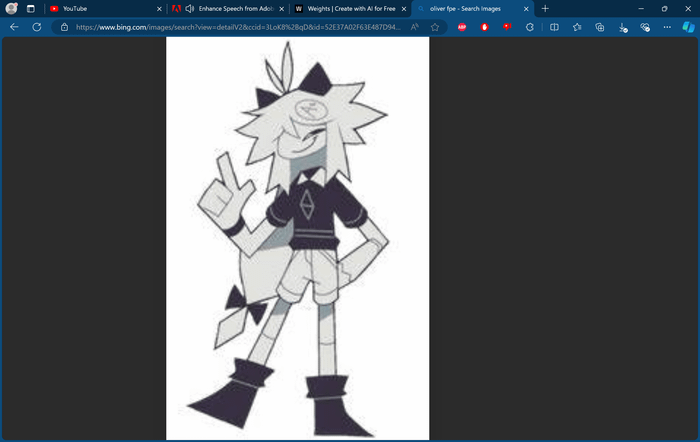Image resolution: width=700 pixels, height=442 pixels.
Task: Open the browser profile avatar
Action: pyautogui.click(x=11, y=8)
